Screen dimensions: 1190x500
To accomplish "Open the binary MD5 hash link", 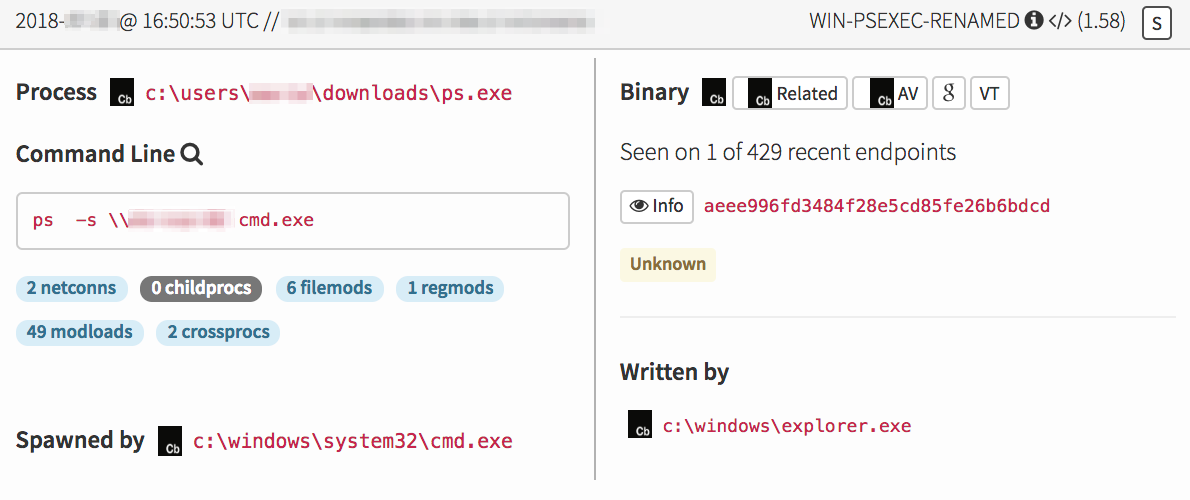I will (876, 206).
